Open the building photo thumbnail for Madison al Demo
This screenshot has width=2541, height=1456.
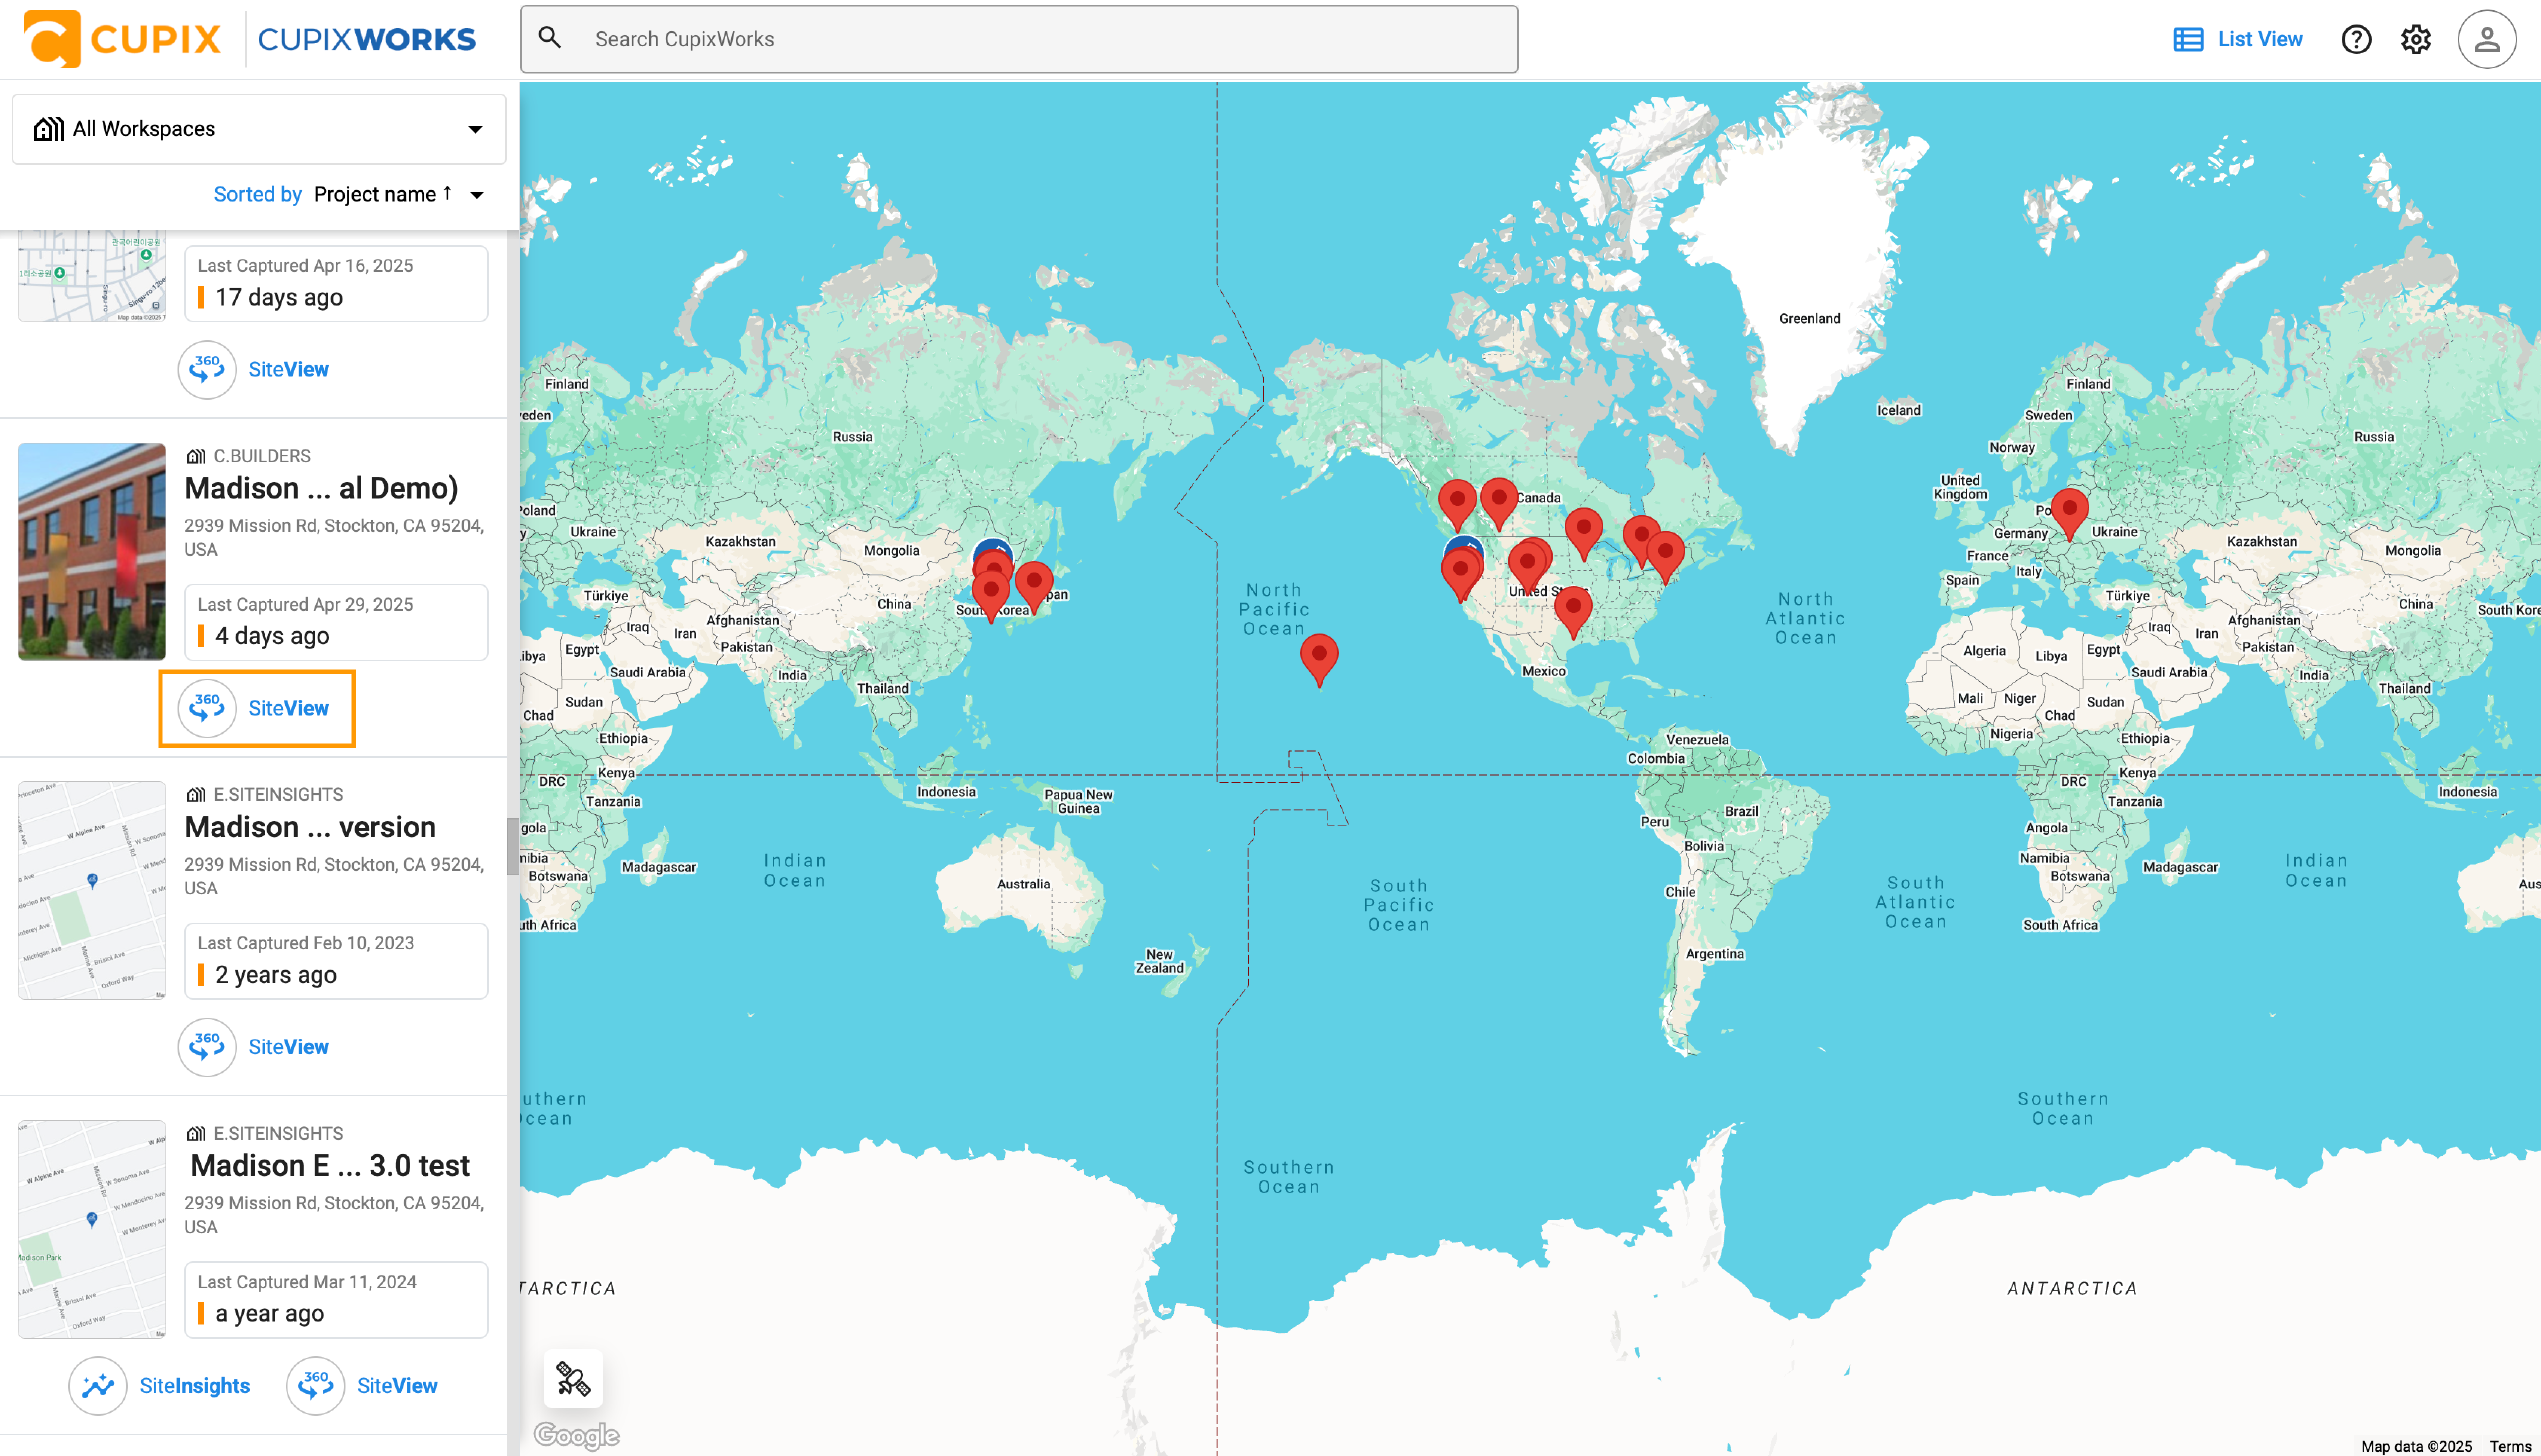click(92, 552)
